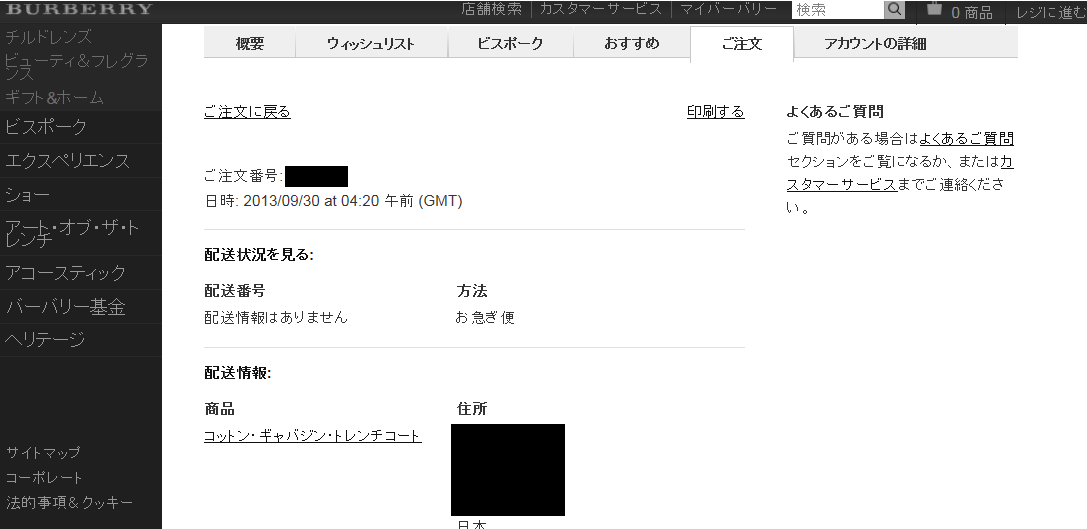1087x529 pixels.
Task: Click the search magnifier icon
Action: tap(895, 10)
